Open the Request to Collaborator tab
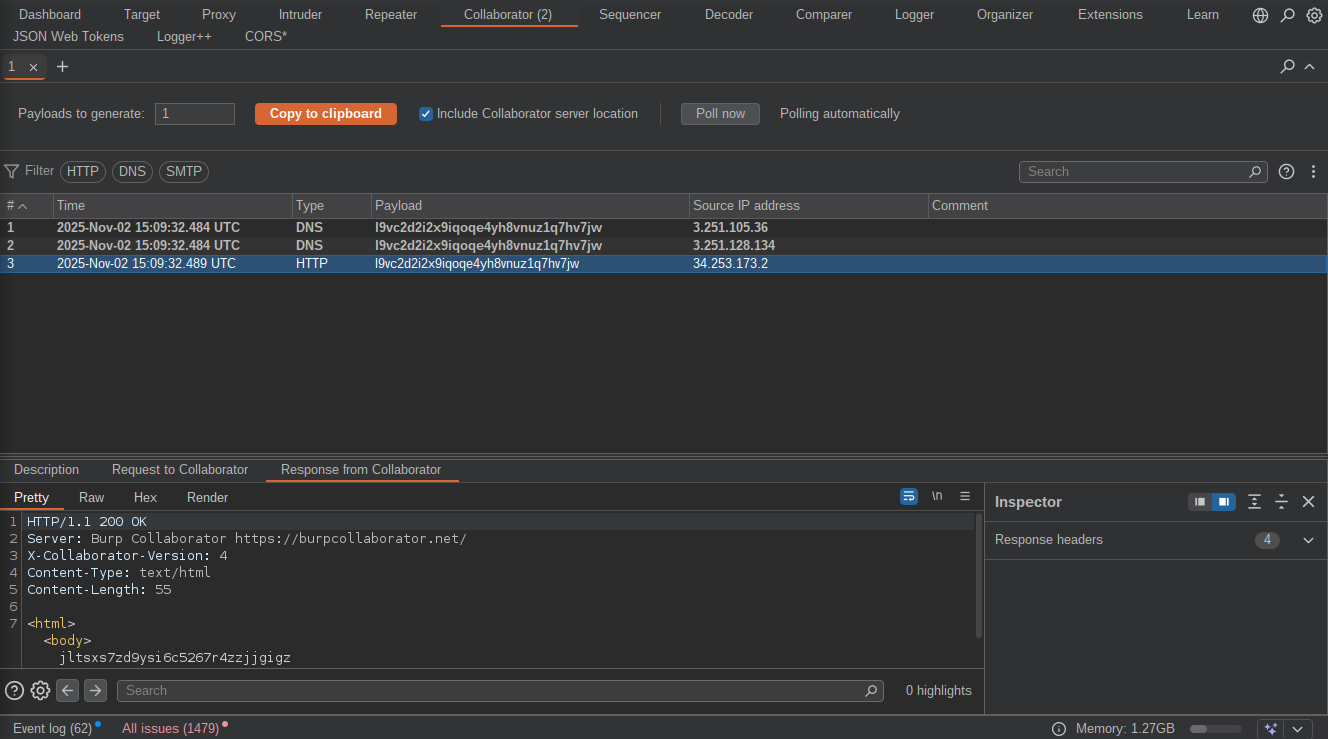 coord(180,470)
